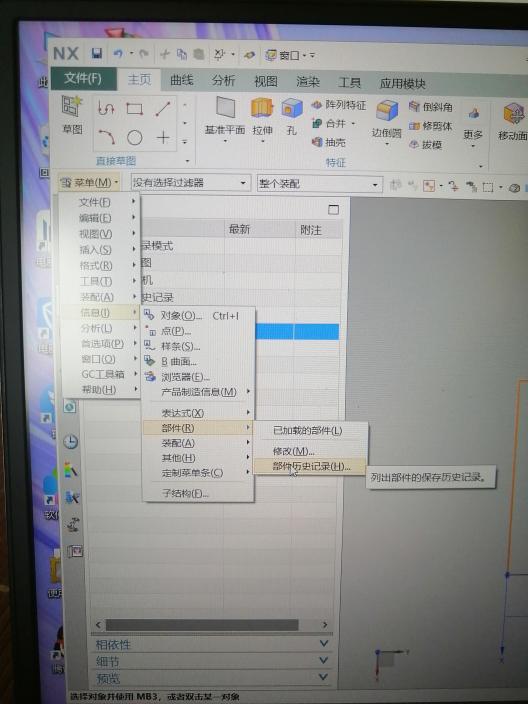Viewport: 528px width, 704px height.
Task: Switch to the 应用模块 ribbon tab
Action: (x=403, y=84)
